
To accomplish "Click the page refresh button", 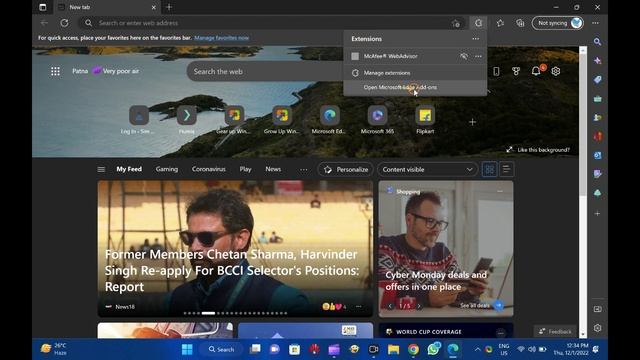I will (64, 23).
